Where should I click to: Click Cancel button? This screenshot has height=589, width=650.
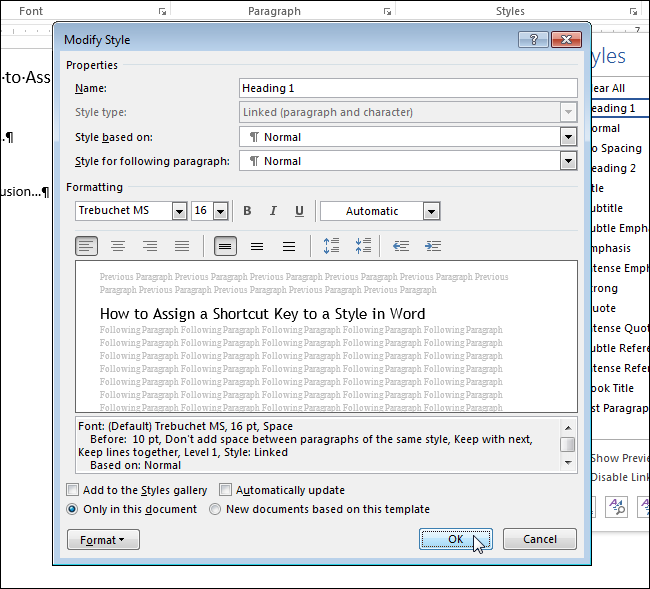pyautogui.click(x=540, y=539)
